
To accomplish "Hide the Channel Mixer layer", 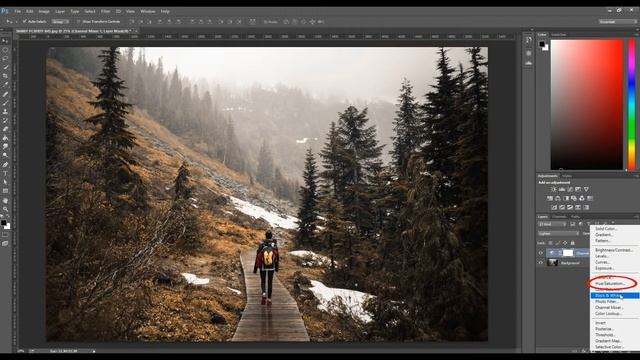I will pyautogui.click(x=541, y=253).
